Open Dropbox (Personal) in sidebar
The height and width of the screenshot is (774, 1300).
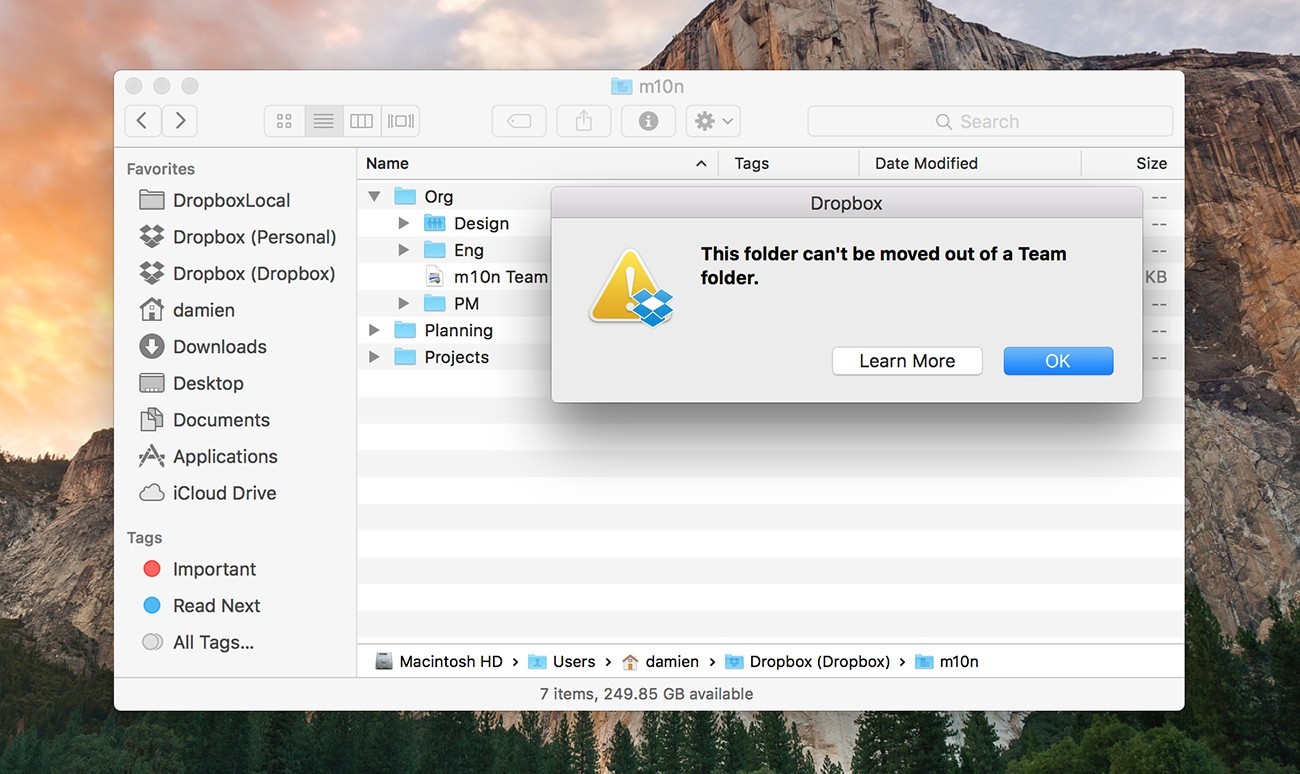pyautogui.click(x=237, y=237)
